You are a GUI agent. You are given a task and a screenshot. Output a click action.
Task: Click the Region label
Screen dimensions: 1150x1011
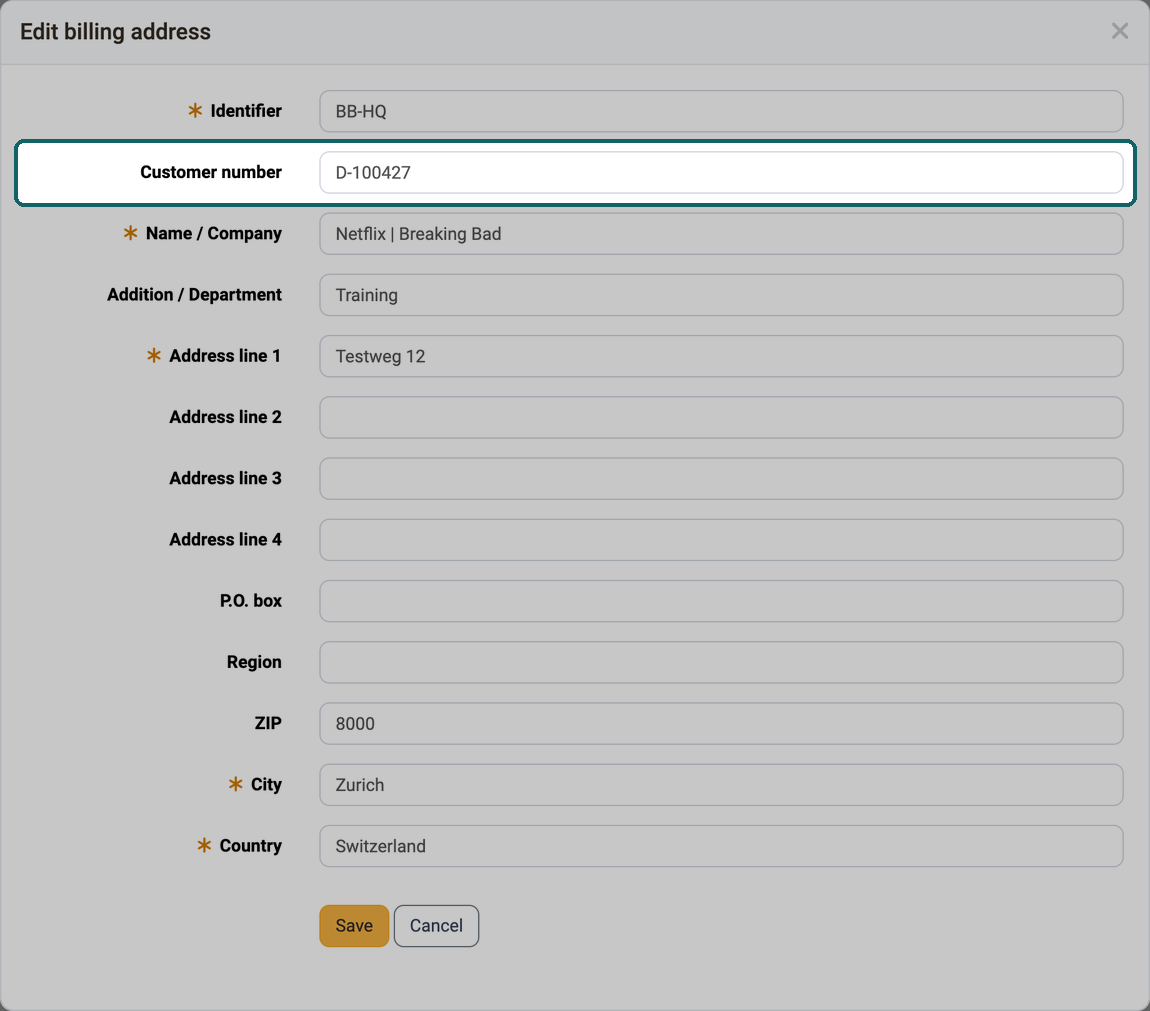tap(254, 662)
